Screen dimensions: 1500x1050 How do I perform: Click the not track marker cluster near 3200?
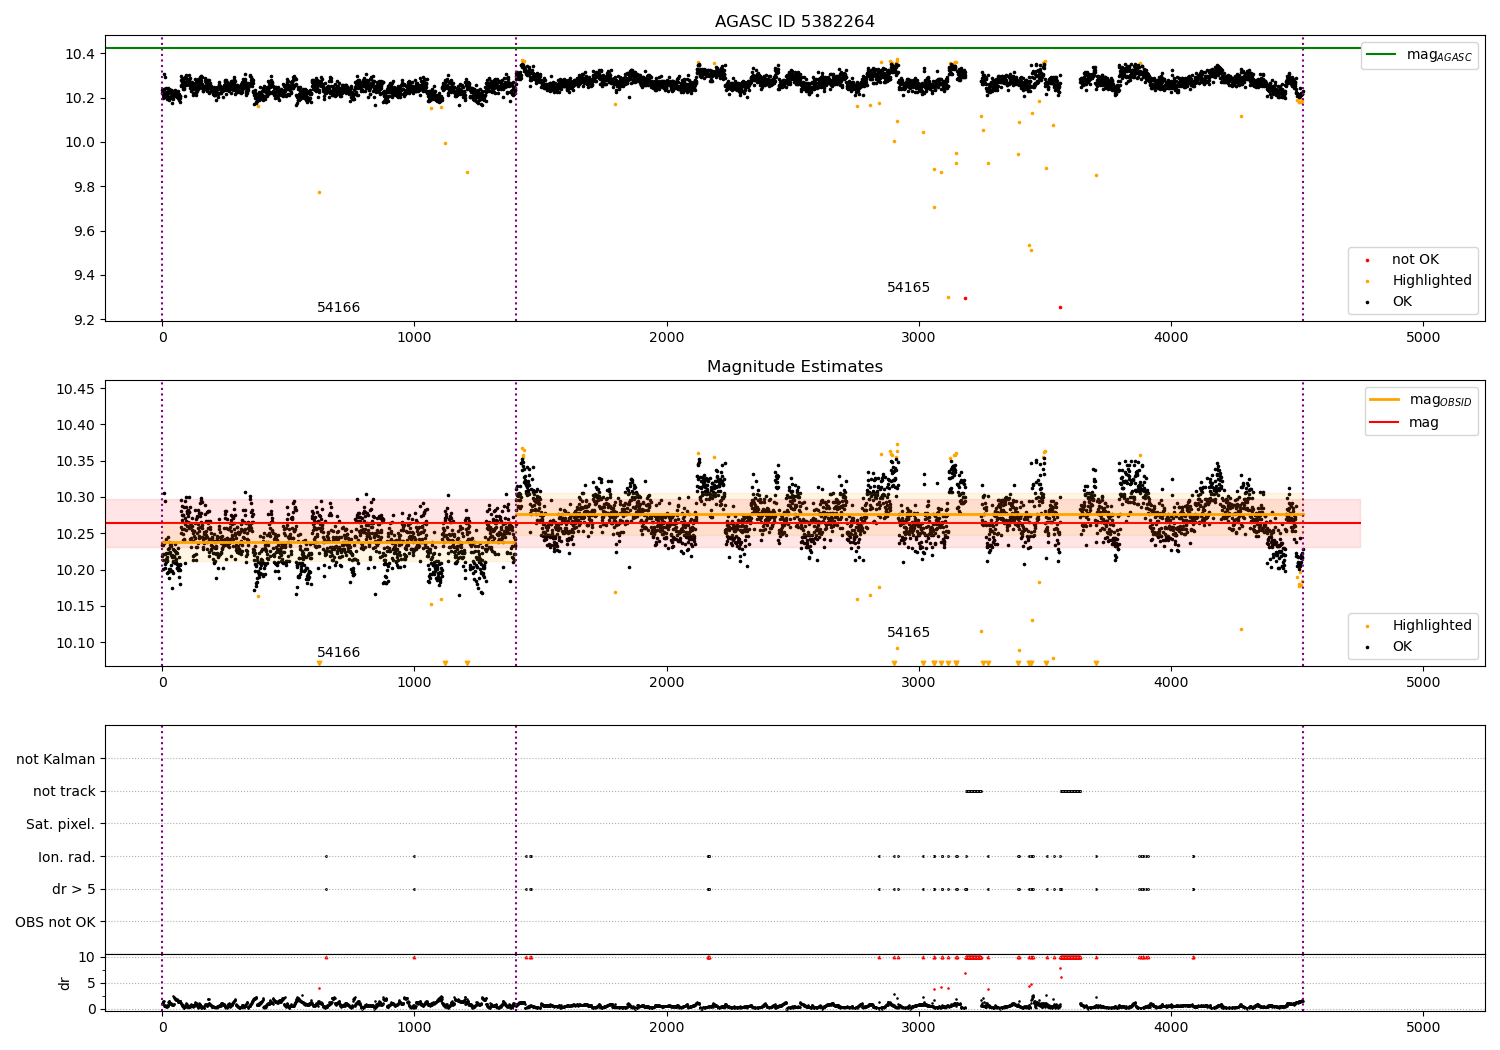[x=974, y=792]
